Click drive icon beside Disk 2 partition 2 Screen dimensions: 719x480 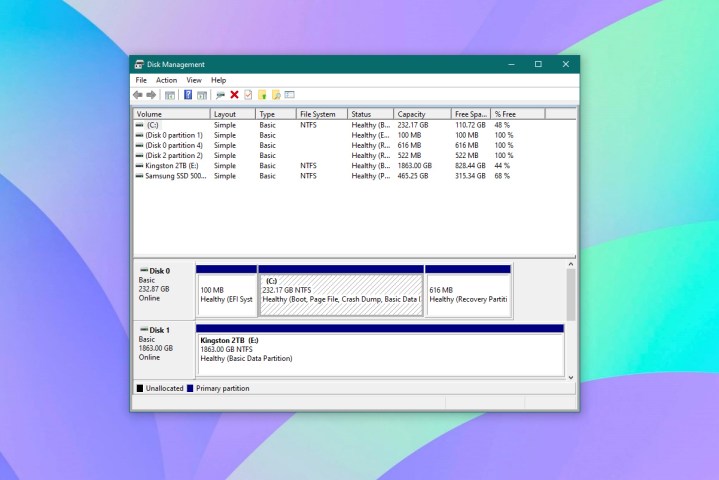coord(139,155)
